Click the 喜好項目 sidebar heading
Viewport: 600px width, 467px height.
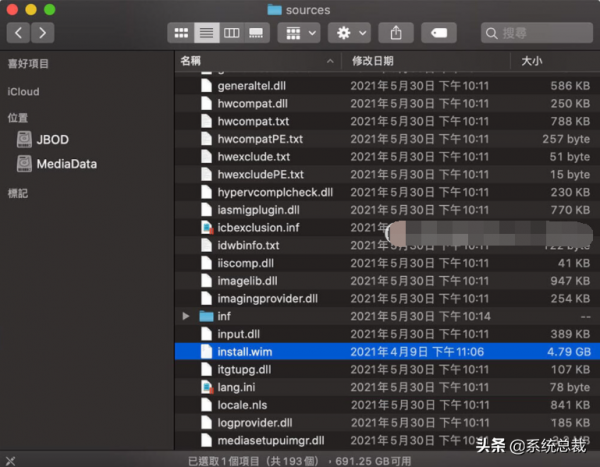coord(28,64)
